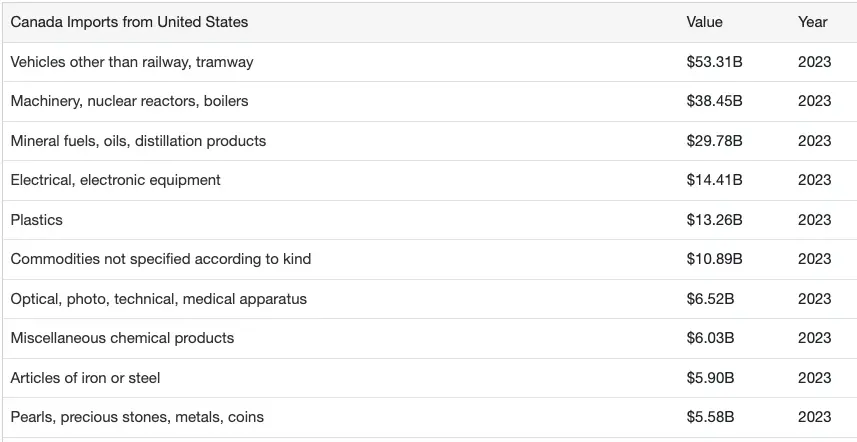Click the $53.31B value cell
The width and height of the screenshot is (857, 442).
click(x=714, y=62)
